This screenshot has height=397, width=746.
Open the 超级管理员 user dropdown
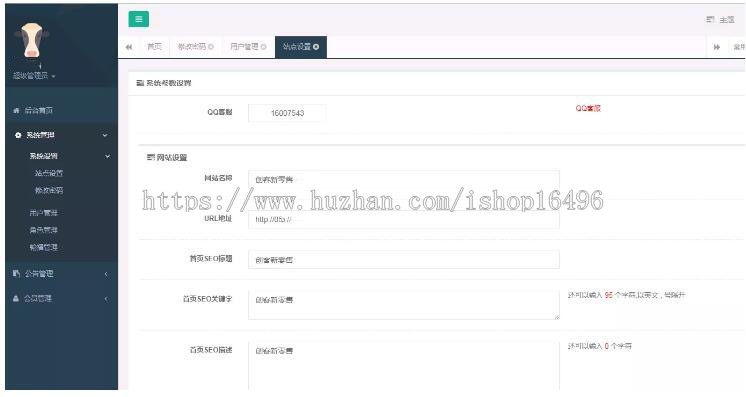(x=34, y=76)
